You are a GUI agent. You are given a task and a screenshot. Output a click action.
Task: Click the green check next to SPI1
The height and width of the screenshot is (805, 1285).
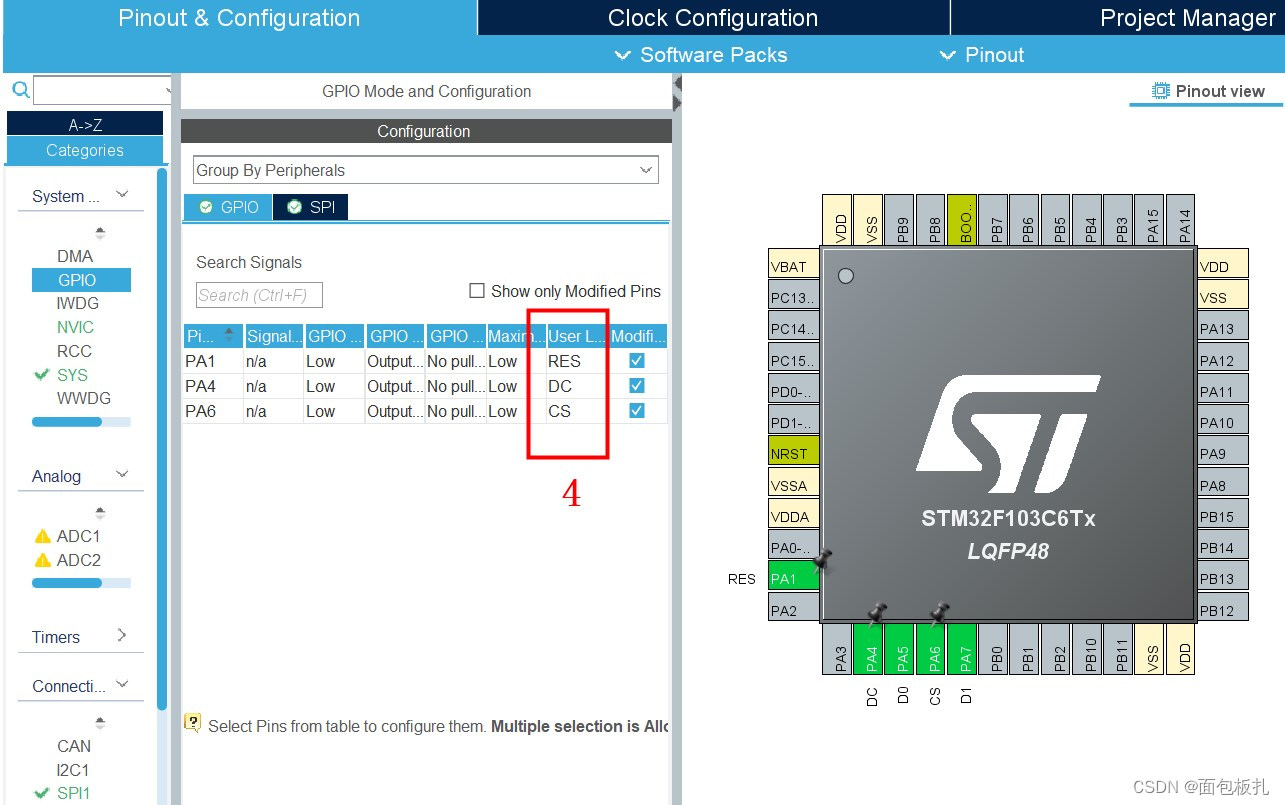pos(41,793)
